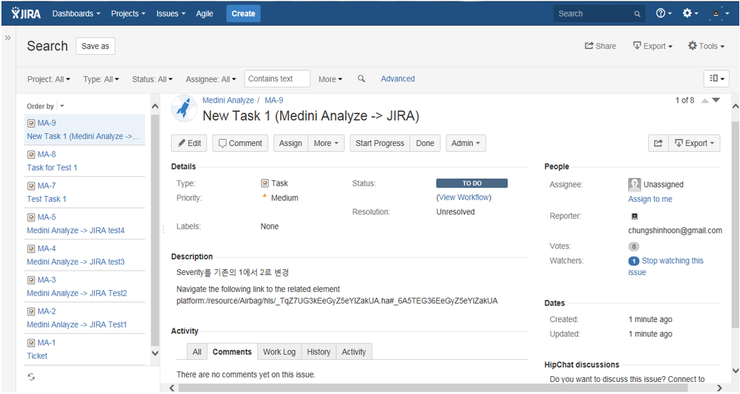Click the Create button
The width and height of the screenshot is (740, 394).
point(243,14)
